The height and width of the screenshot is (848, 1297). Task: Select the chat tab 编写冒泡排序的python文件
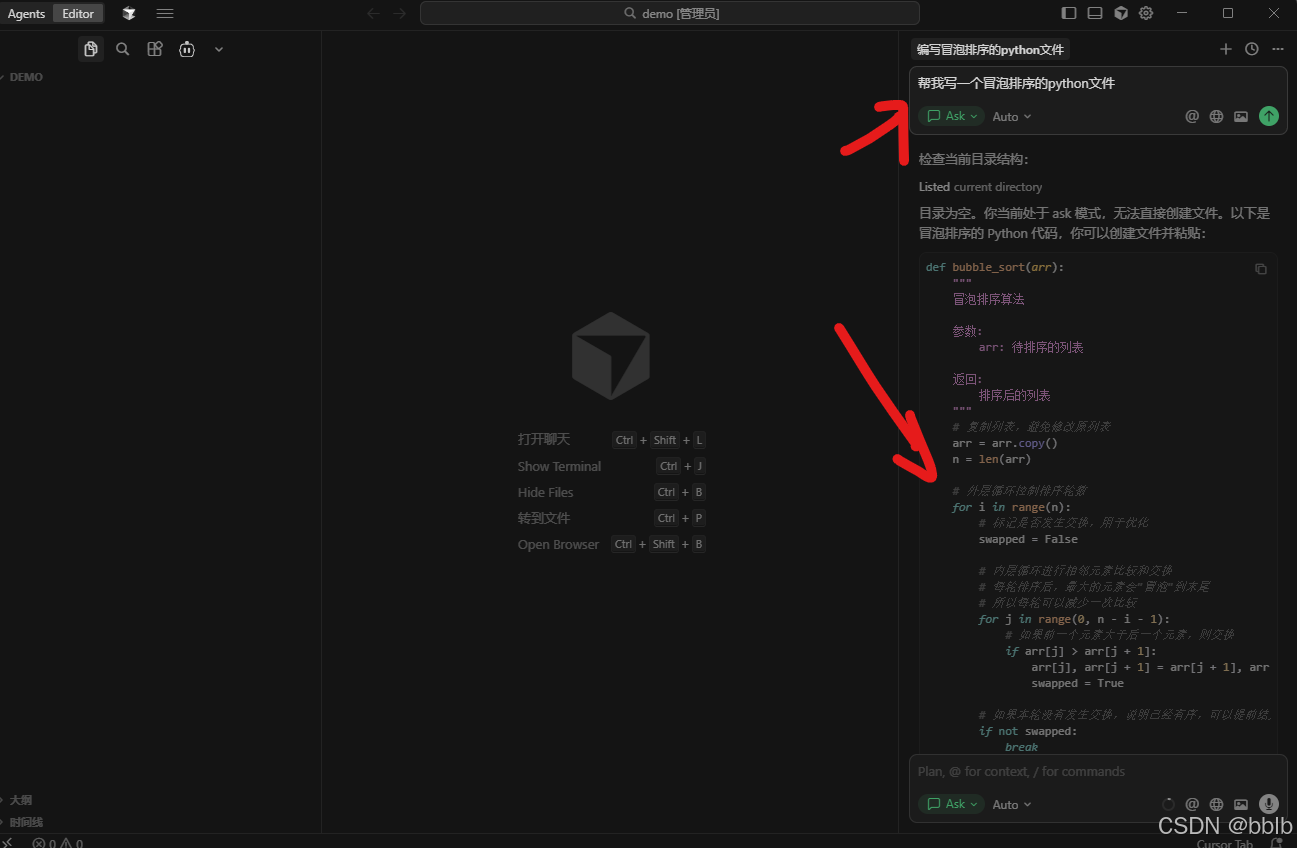click(991, 49)
